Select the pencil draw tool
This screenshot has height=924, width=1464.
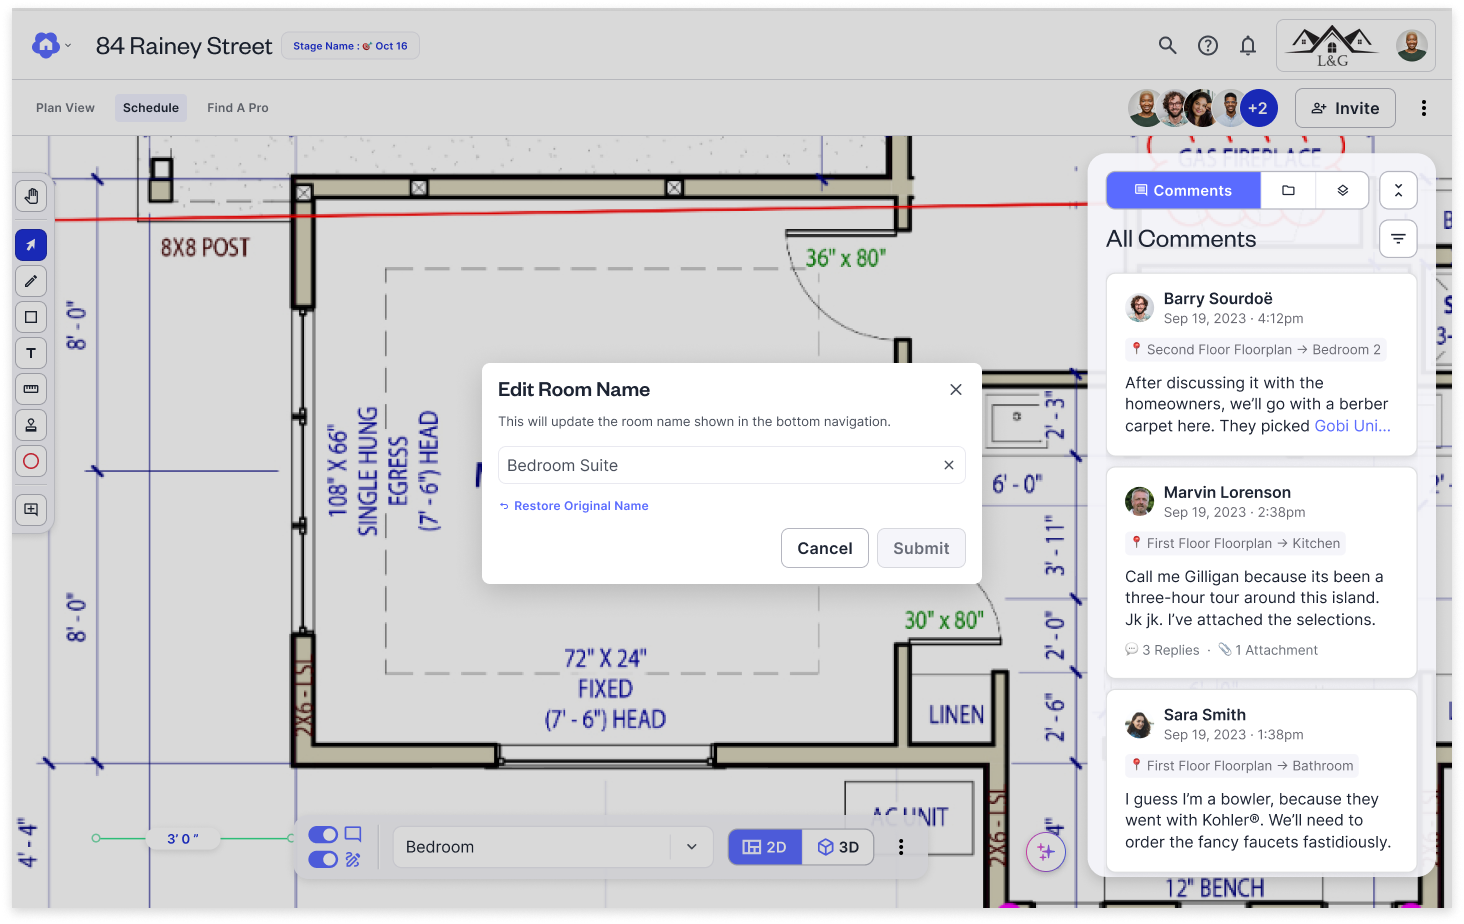point(31,281)
